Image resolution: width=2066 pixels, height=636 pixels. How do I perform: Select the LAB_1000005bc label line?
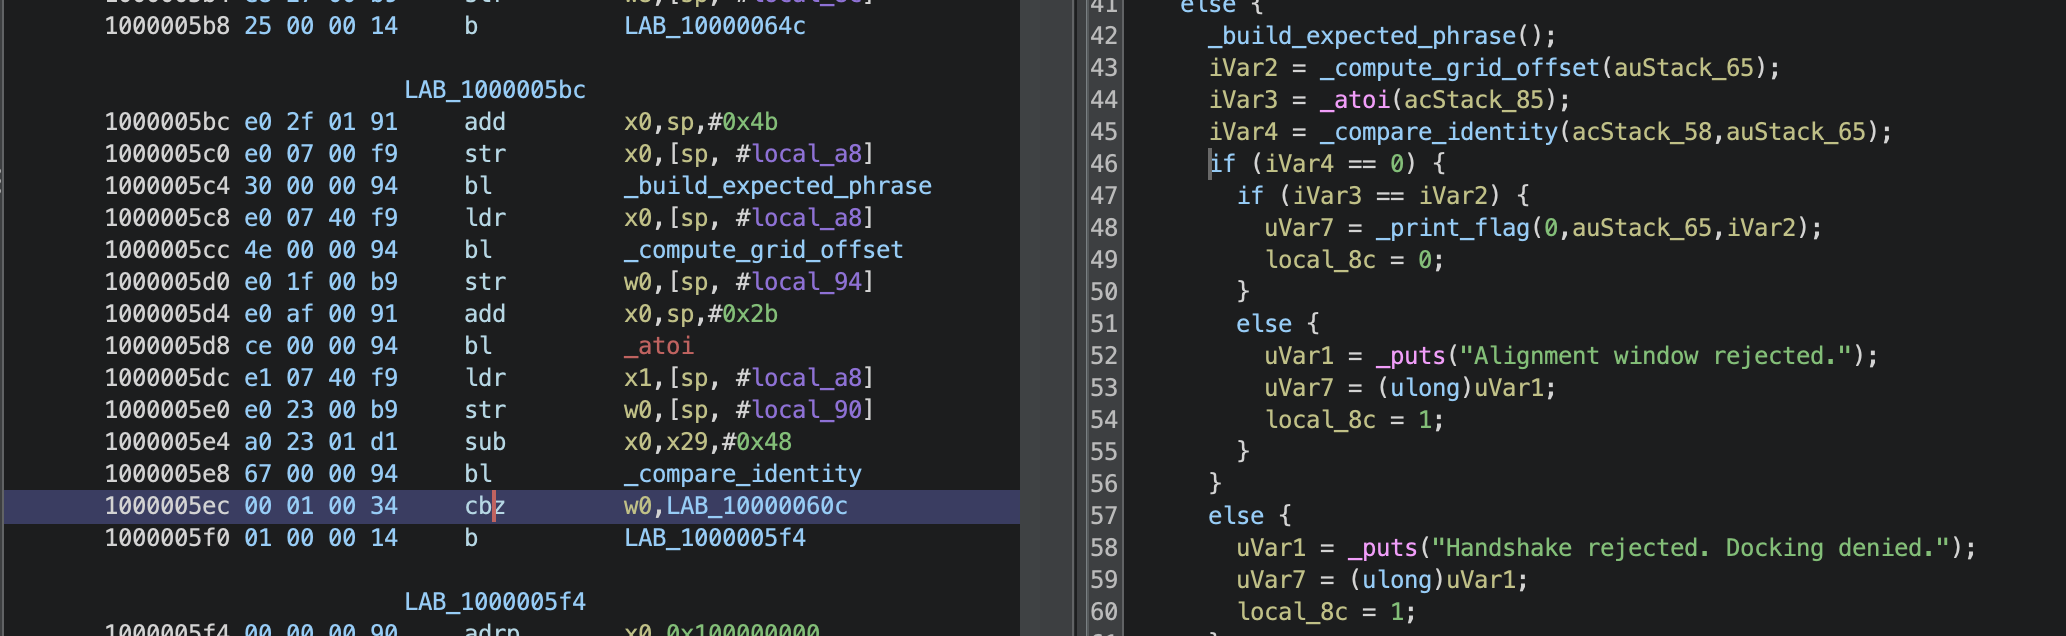coord(495,90)
